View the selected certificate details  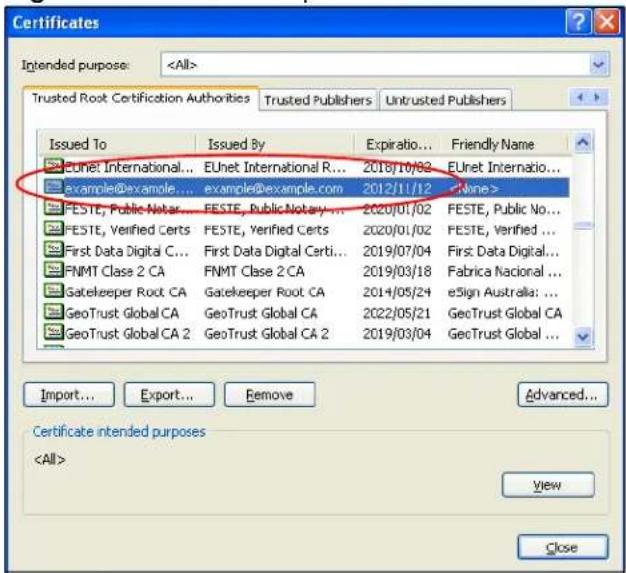click(x=548, y=485)
